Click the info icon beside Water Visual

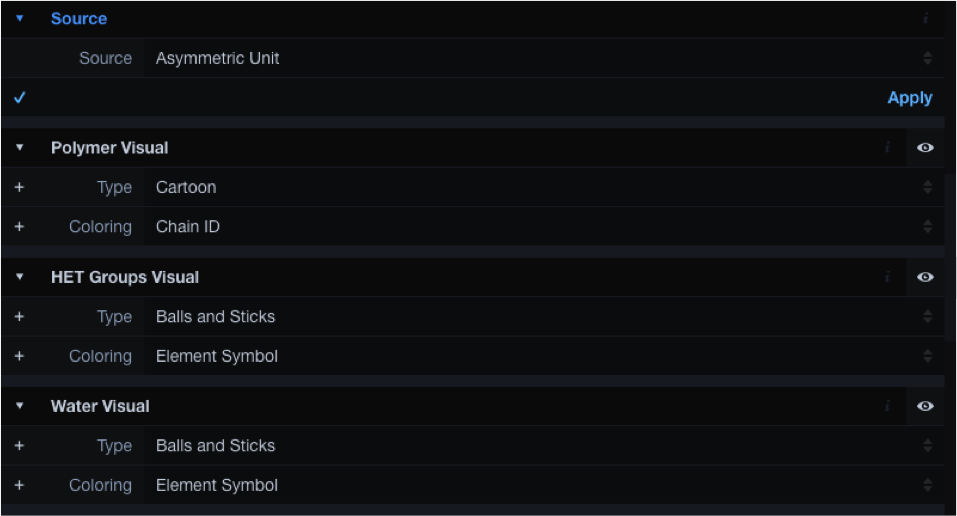[x=887, y=406]
